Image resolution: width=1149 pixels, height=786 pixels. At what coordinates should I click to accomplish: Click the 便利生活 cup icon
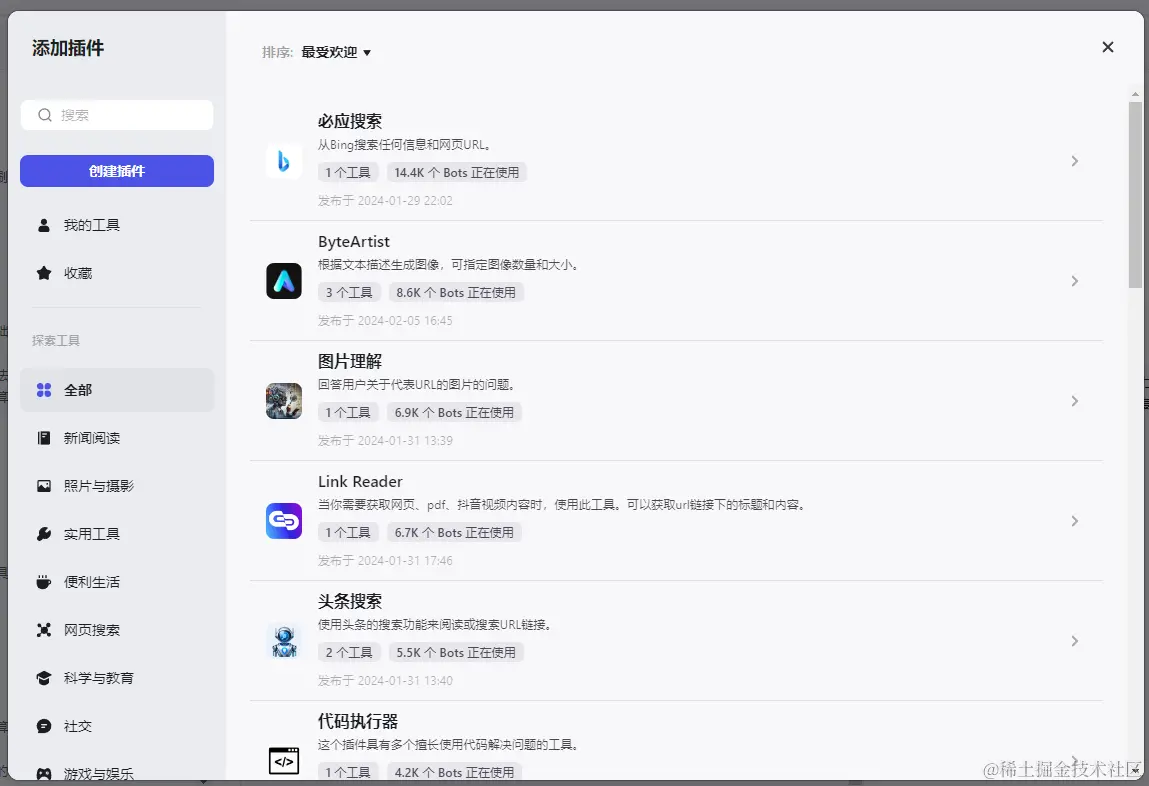(x=44, y=582)
